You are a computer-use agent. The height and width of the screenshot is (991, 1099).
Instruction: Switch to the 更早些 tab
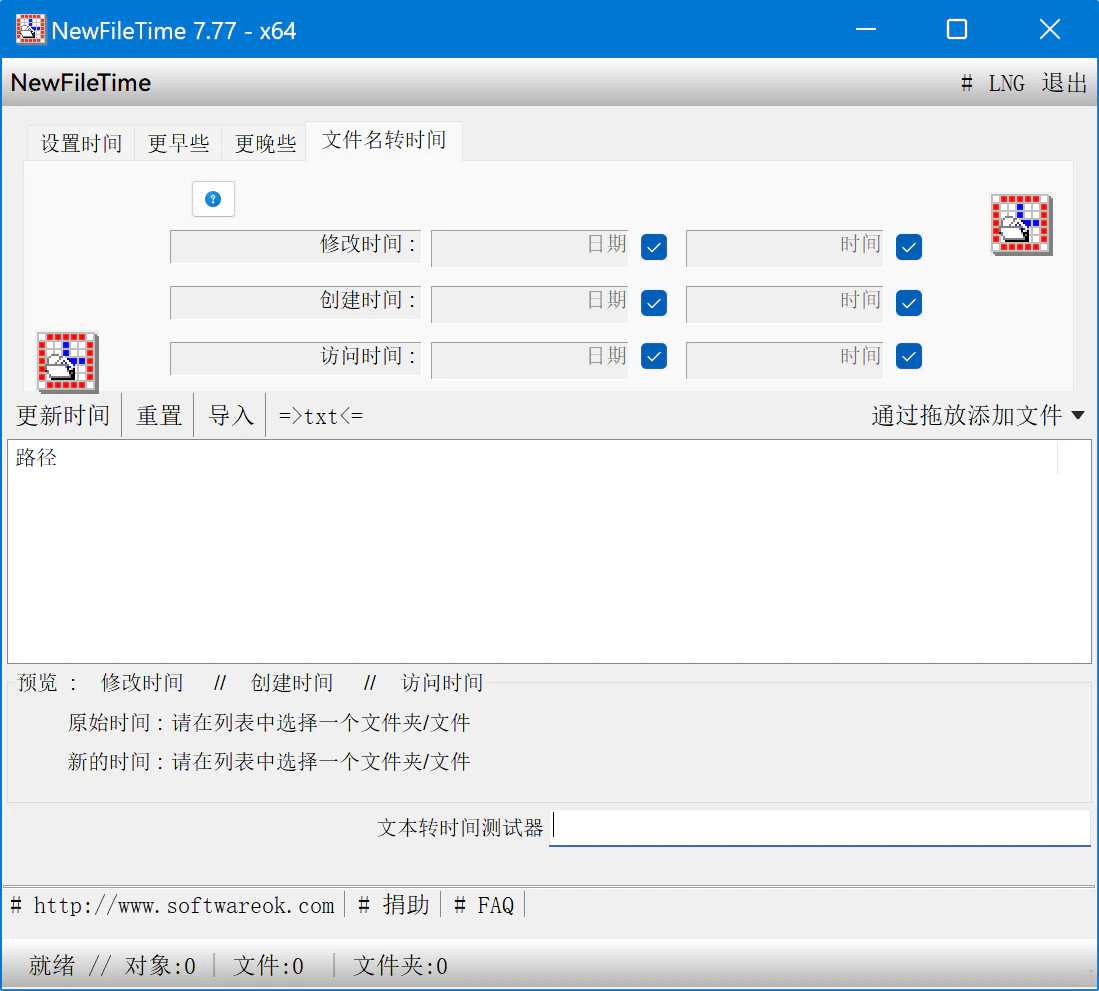178,144
